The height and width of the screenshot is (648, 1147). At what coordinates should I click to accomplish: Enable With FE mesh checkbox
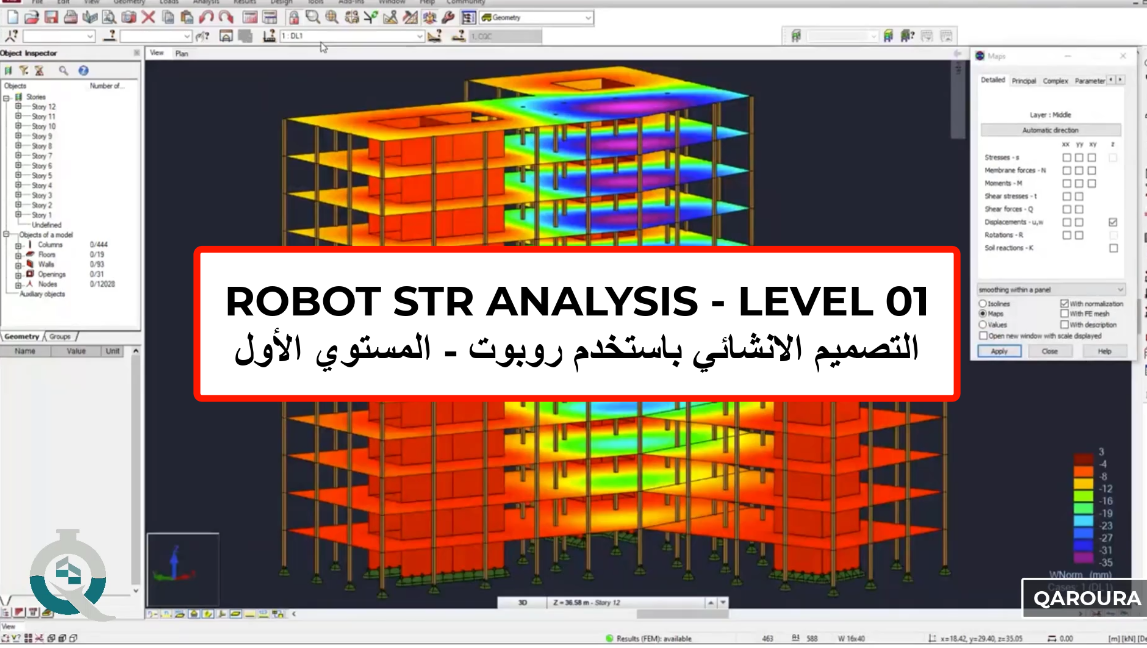pos(1064,314)
